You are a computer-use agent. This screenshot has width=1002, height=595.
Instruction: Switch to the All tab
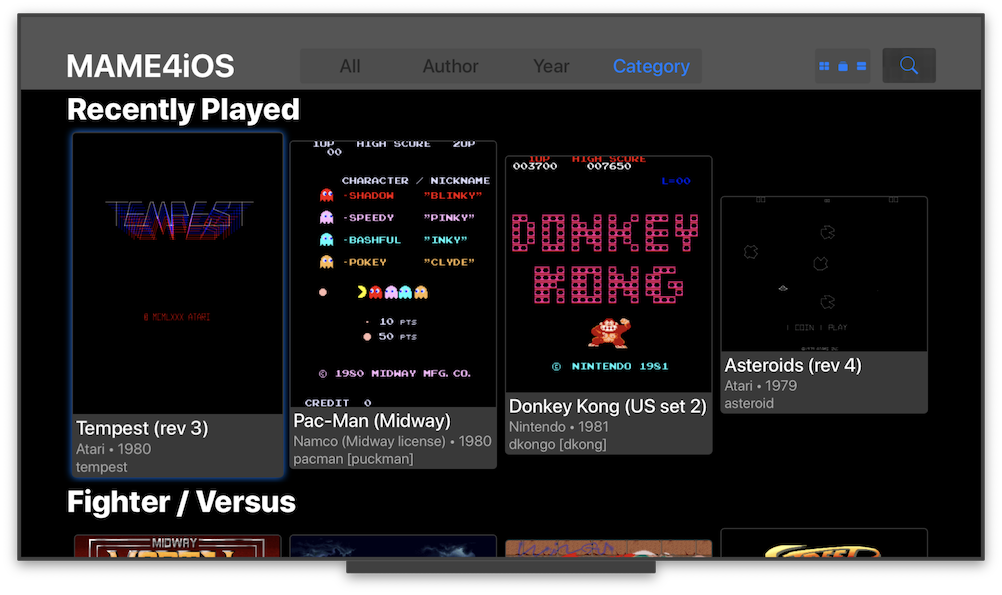pyautogui.click(x=350, y=66)
